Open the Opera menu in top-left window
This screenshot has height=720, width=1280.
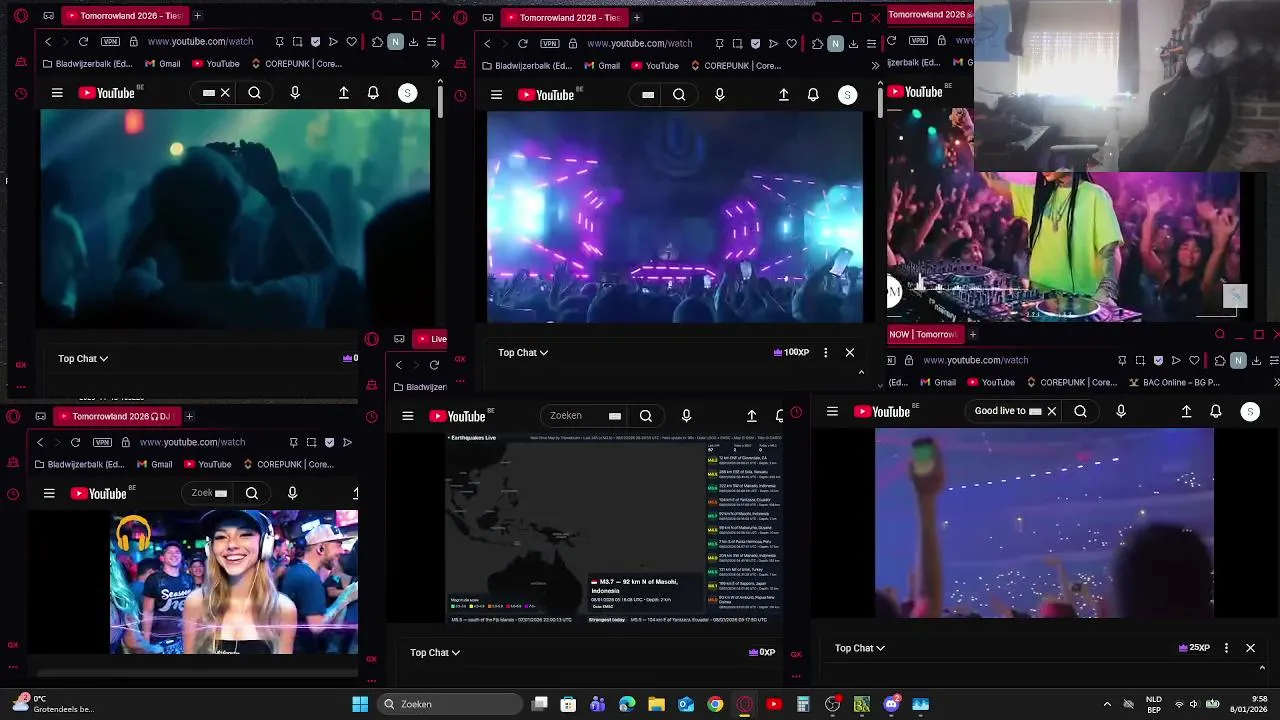21,16
